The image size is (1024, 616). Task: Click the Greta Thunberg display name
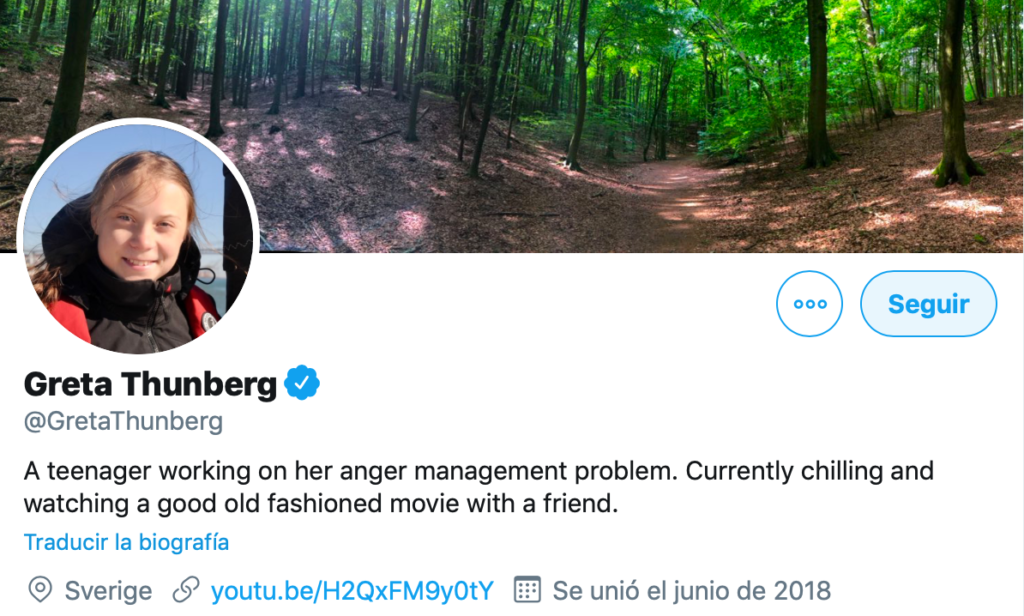(x=149, y=384)
